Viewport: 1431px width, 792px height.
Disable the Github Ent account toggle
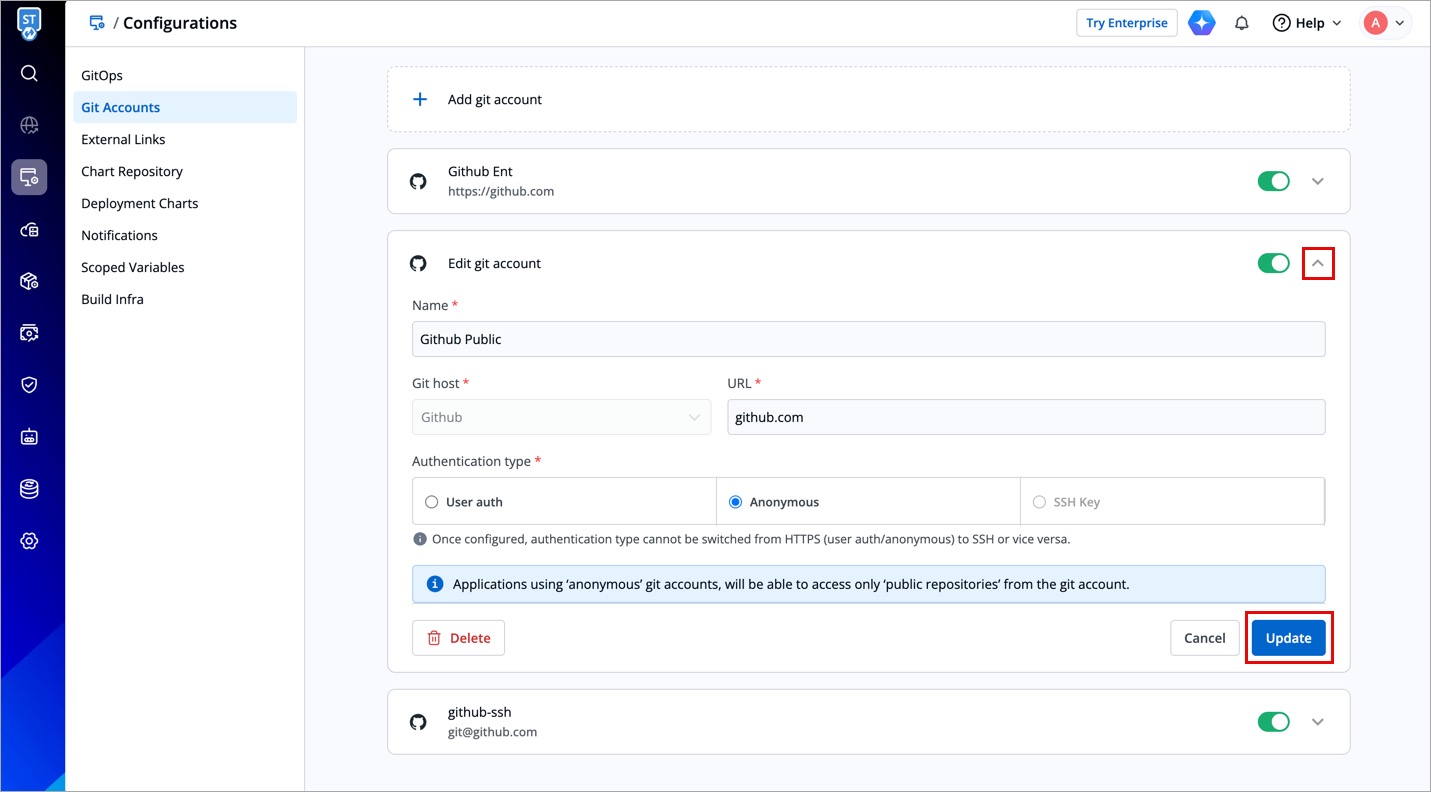tap(1273, 181)
